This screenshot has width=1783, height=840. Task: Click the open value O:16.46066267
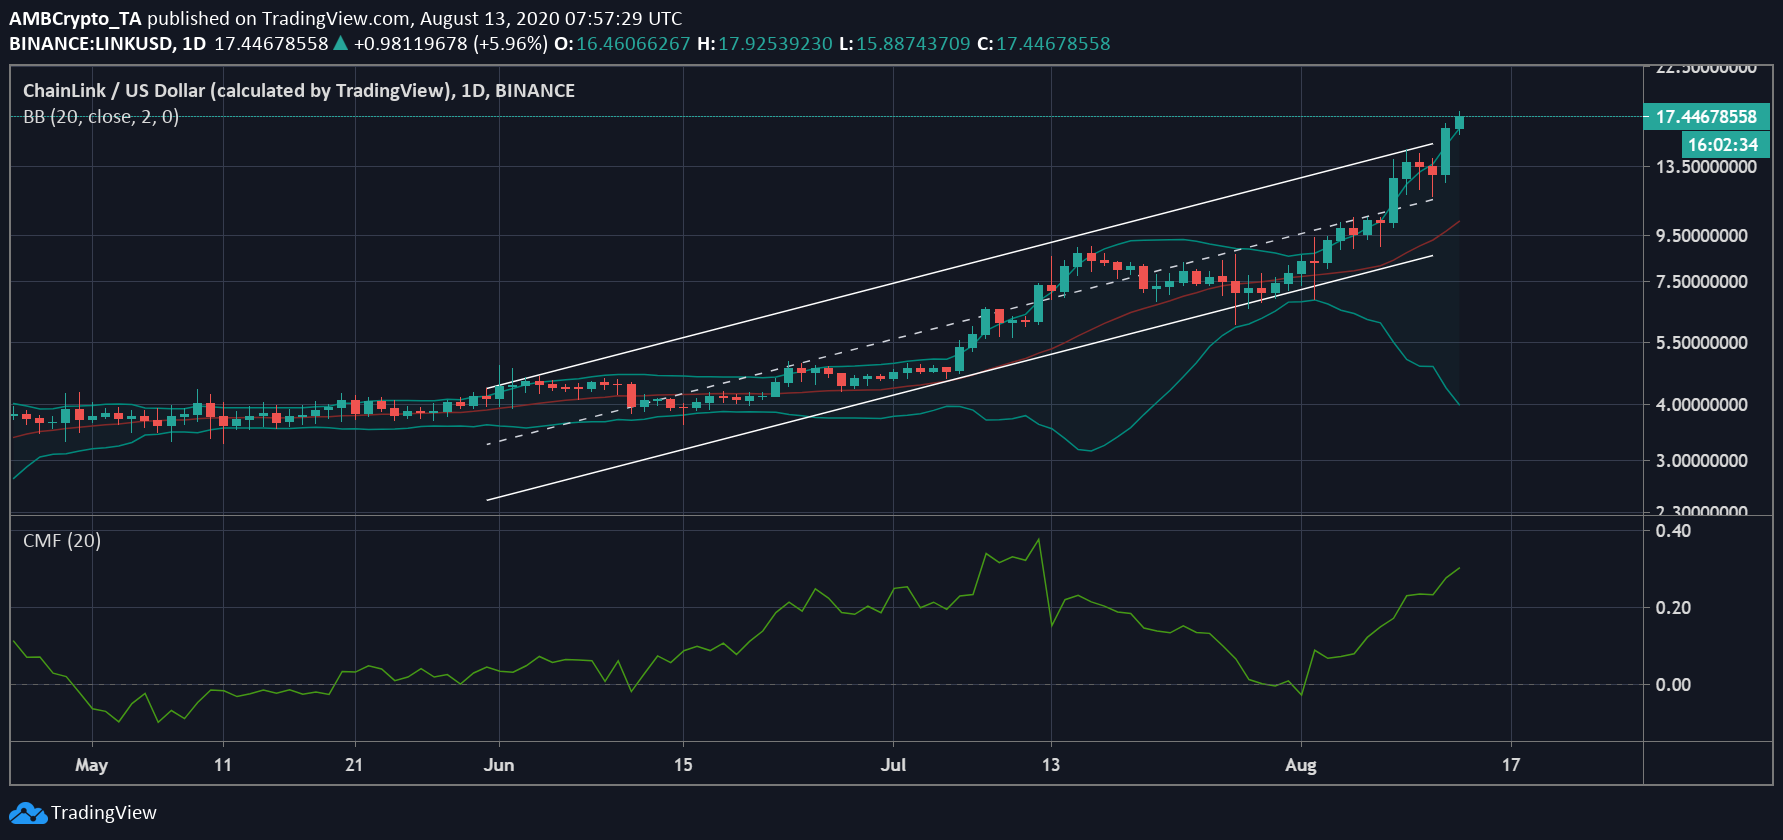click(622, 44)
